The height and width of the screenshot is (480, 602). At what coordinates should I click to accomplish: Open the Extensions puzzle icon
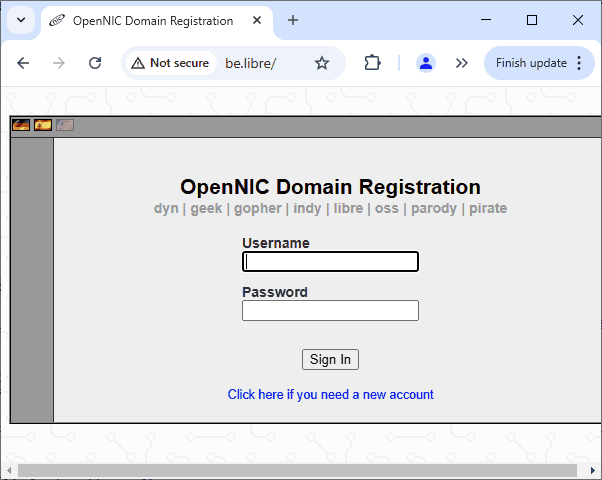[x=372, y=63]
